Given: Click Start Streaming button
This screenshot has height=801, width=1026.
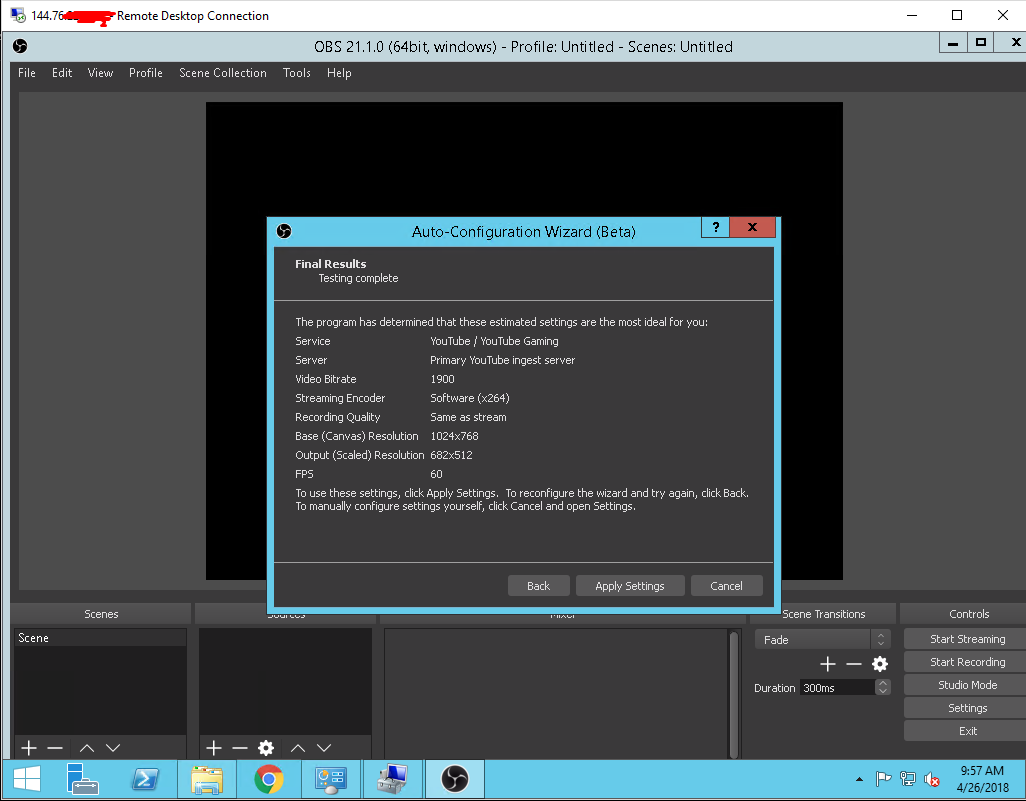Looking at the screenshot, I should (967, 639).
